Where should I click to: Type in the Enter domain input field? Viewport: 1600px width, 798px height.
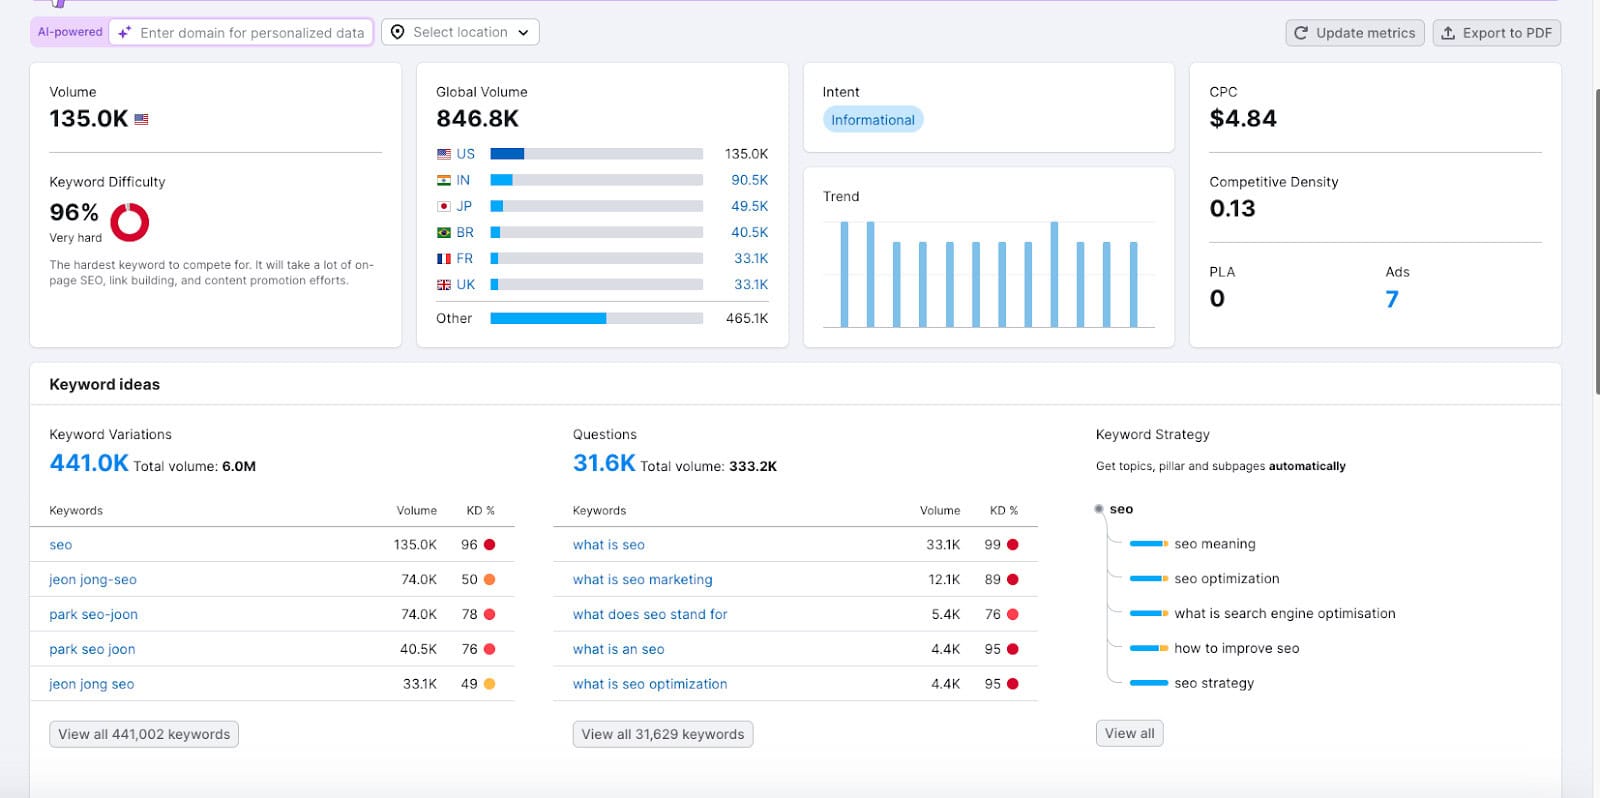click(252, 33)
